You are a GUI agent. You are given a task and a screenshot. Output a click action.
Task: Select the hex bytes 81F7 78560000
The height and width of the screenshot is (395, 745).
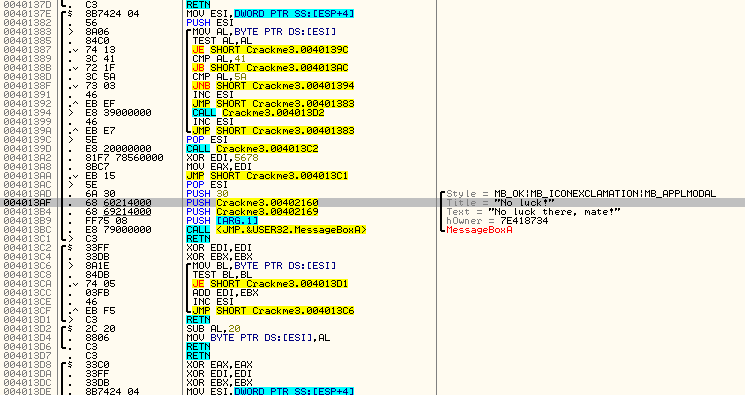[x=124, y=157]
